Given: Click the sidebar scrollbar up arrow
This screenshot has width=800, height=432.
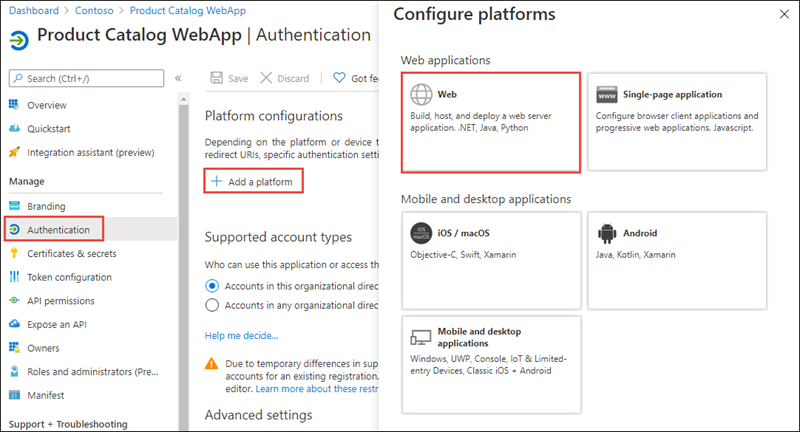Looking at the screenshot, I should click(x=184, y=99).
